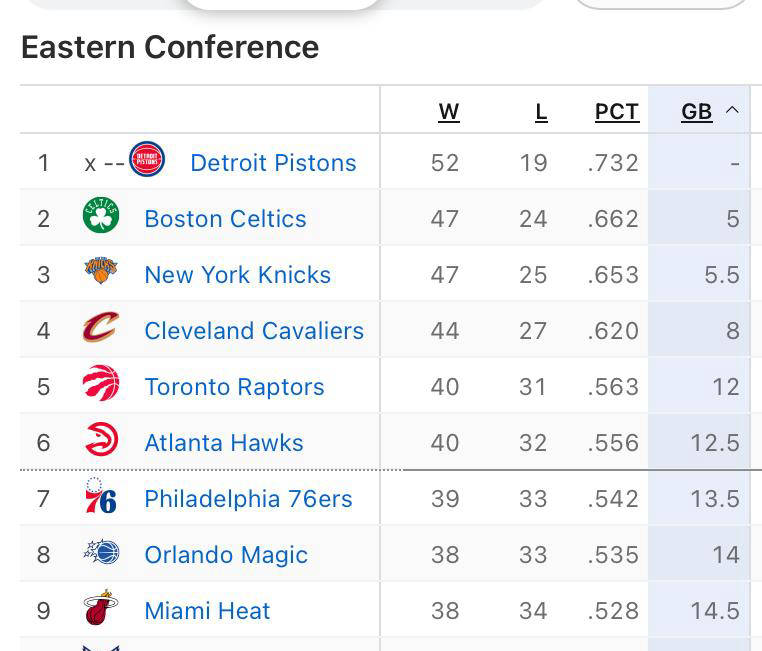Image resolution: width=762 pixels, height=651 pixels.
Task: Click the Cleveland Cavaliers logo icon
Action: [101, 329]
